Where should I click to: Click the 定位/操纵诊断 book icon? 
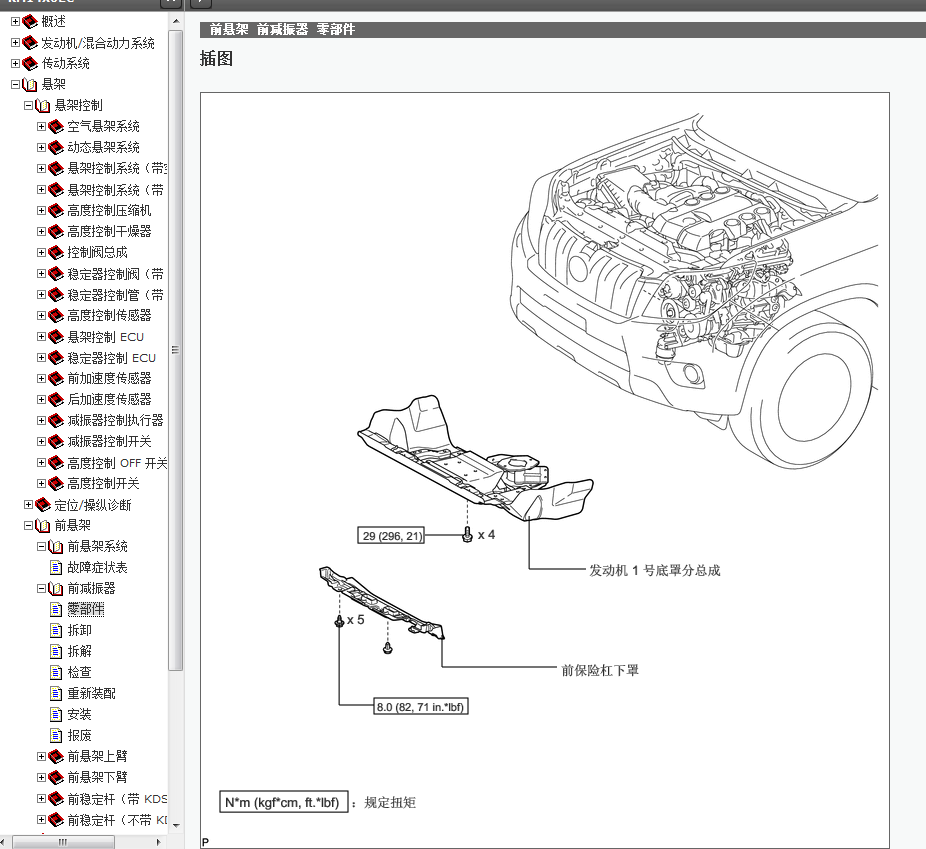pyautogui.click(x=43, y=505)
